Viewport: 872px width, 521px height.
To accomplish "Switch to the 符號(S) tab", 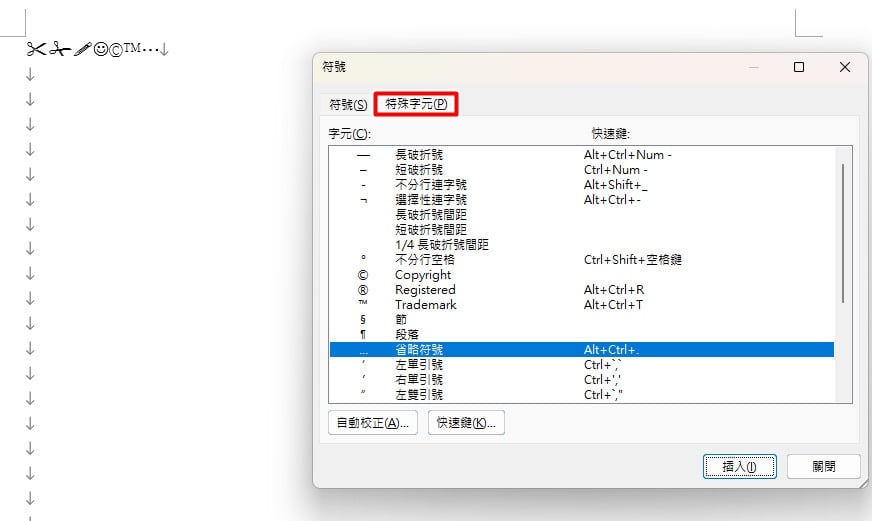I will click(348, 105).
